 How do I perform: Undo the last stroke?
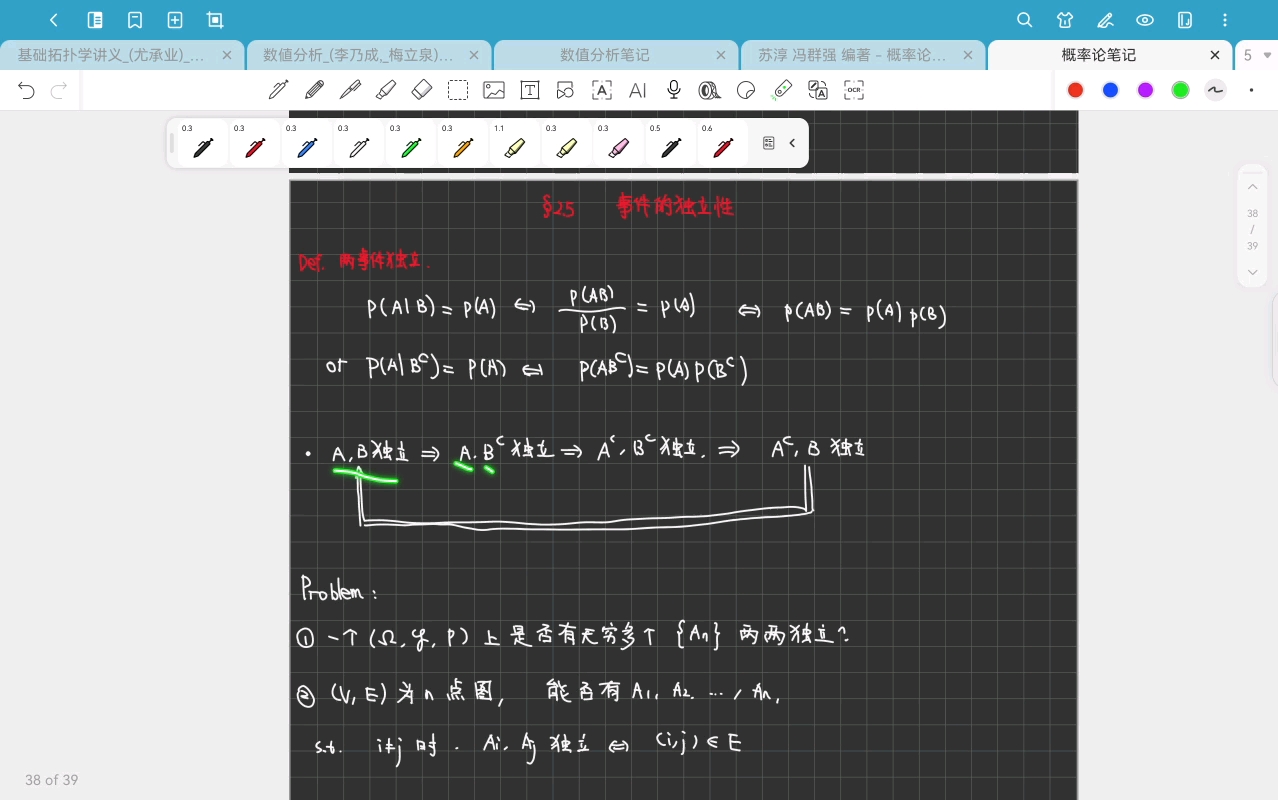coord(26,91)
